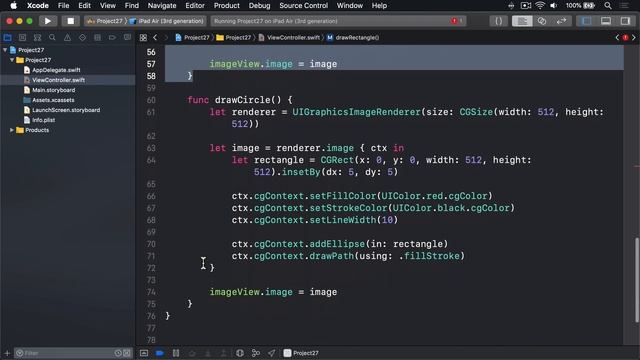Switch to the Assistant editor

tap(542, 21)
